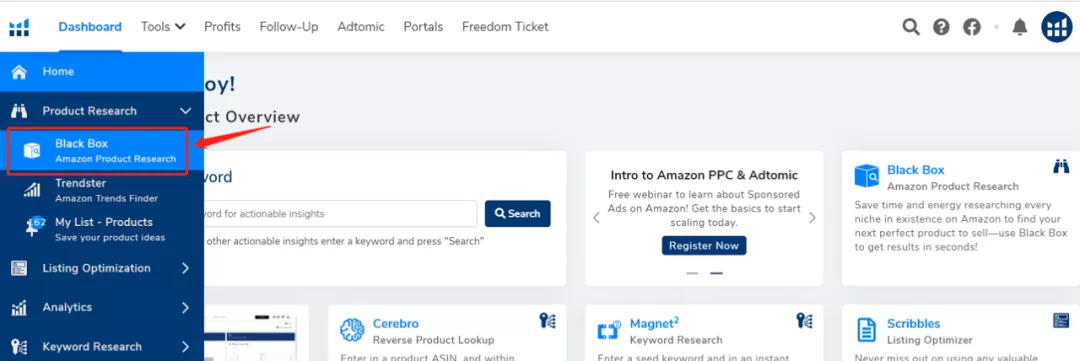Viewport: 1080px width, 361px height.
Task: Expand the Analytics section arrow
Action: point(185,307)
